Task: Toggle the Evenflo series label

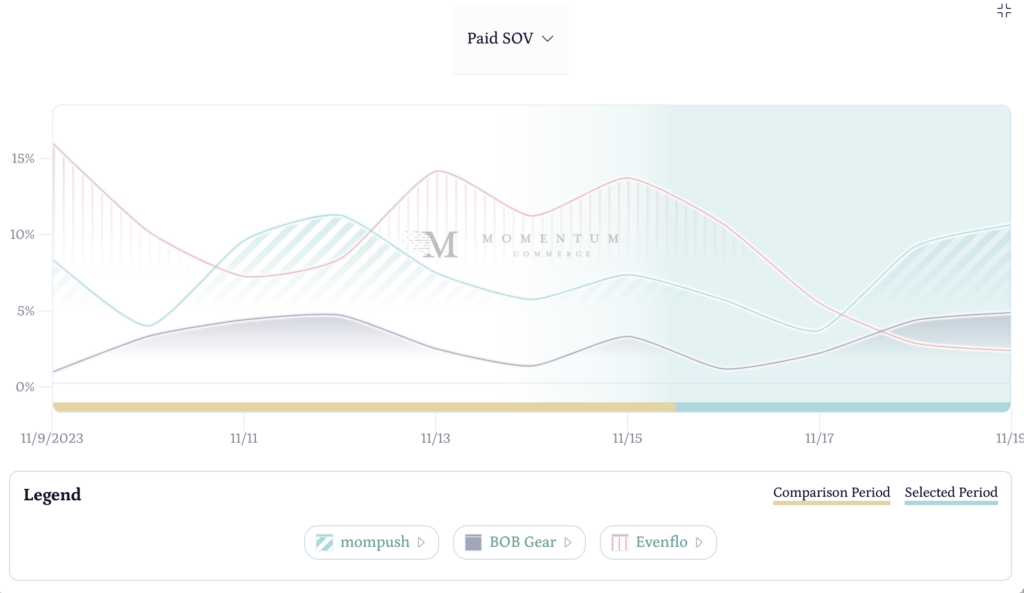Action: pyautogui.click(x=662, y=542)
